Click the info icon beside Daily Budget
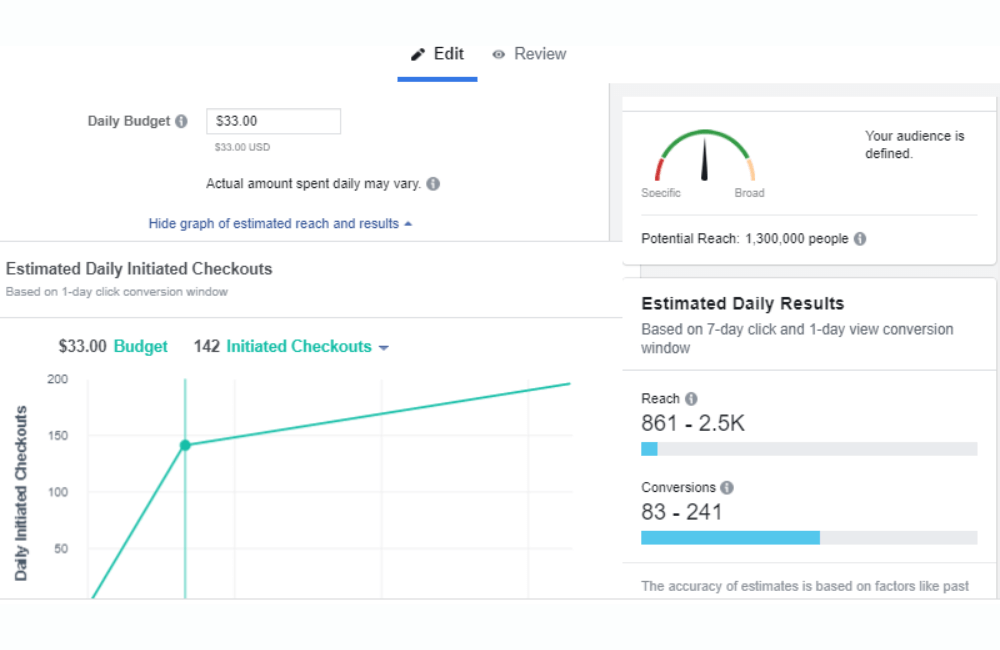 coord(181,122)
